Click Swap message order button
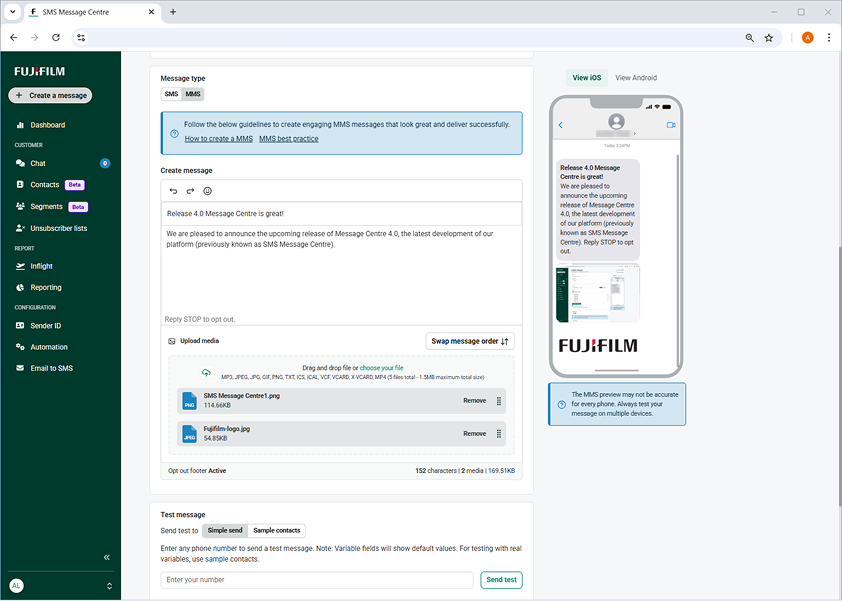The image size is (842, 601). click(x=470, y=341)
